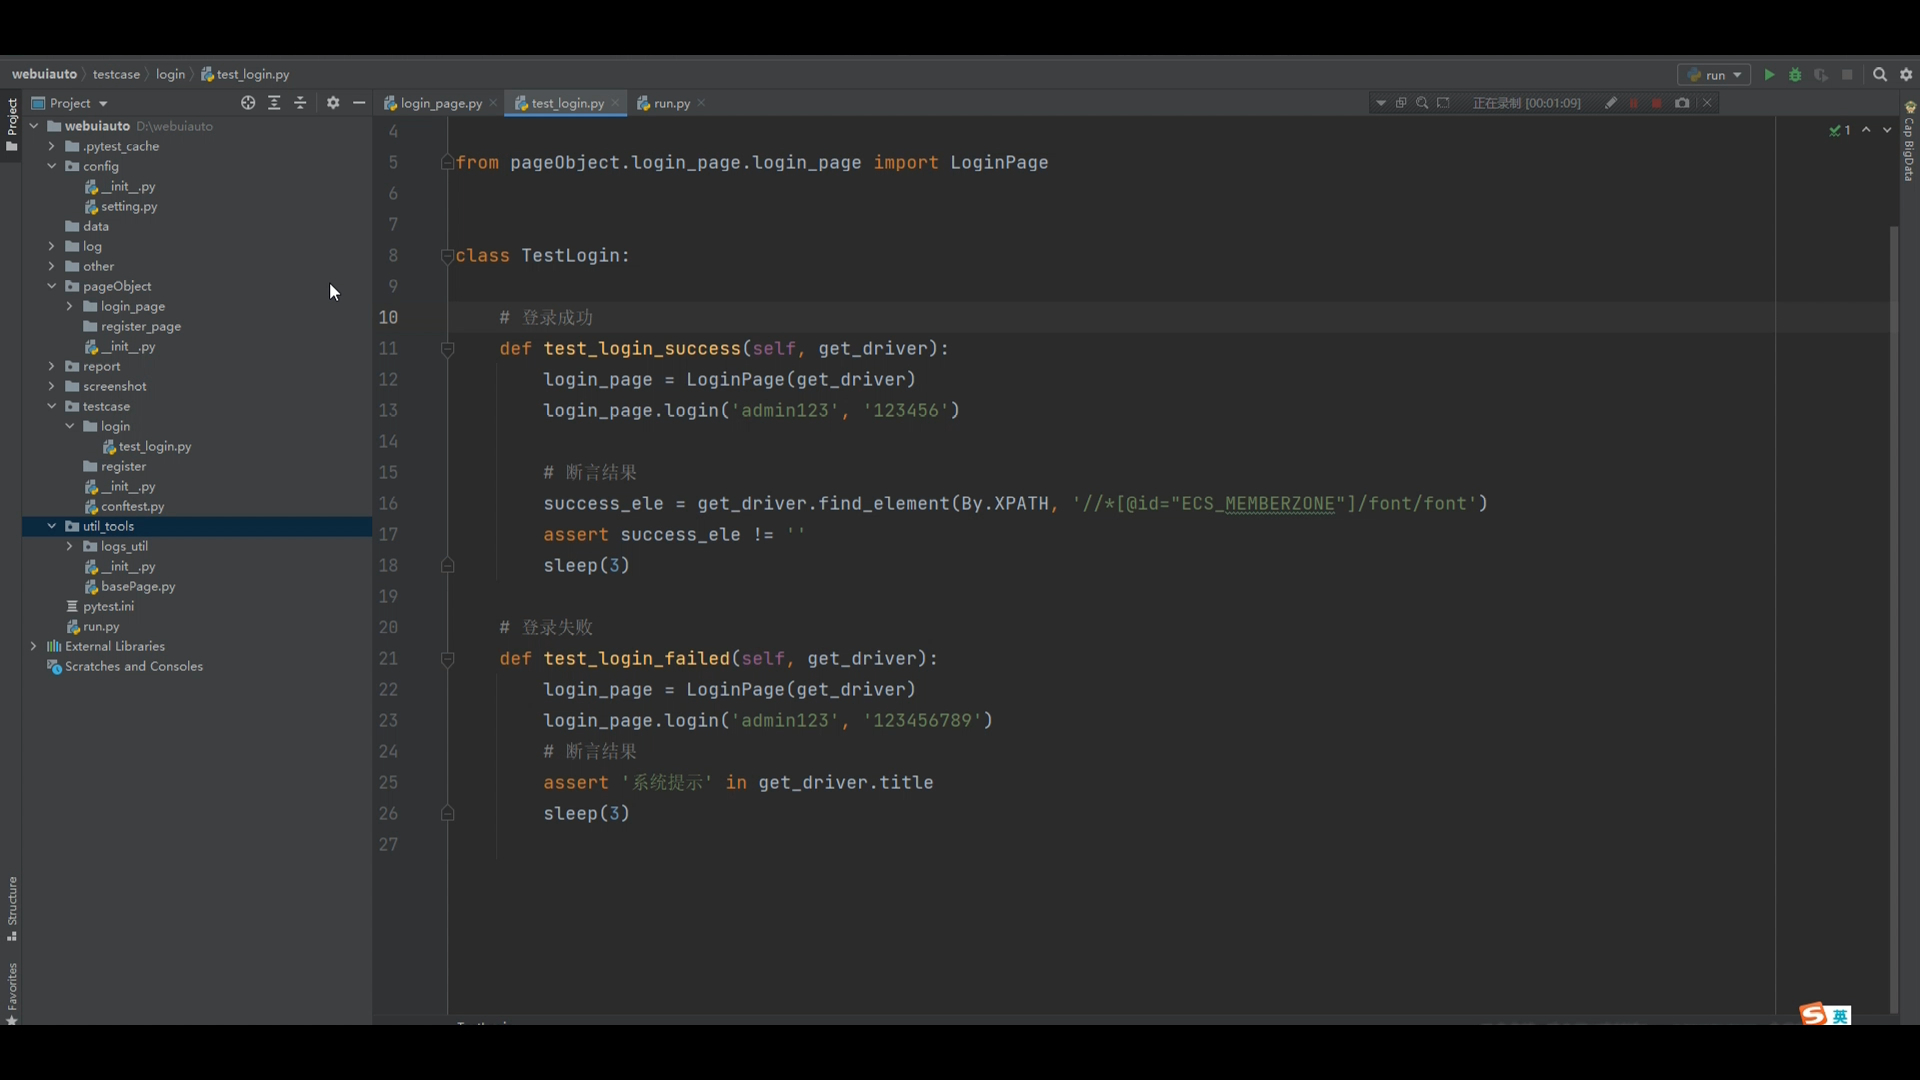Click test_login.py in the breadcrumb bar

tap(245, 74)
